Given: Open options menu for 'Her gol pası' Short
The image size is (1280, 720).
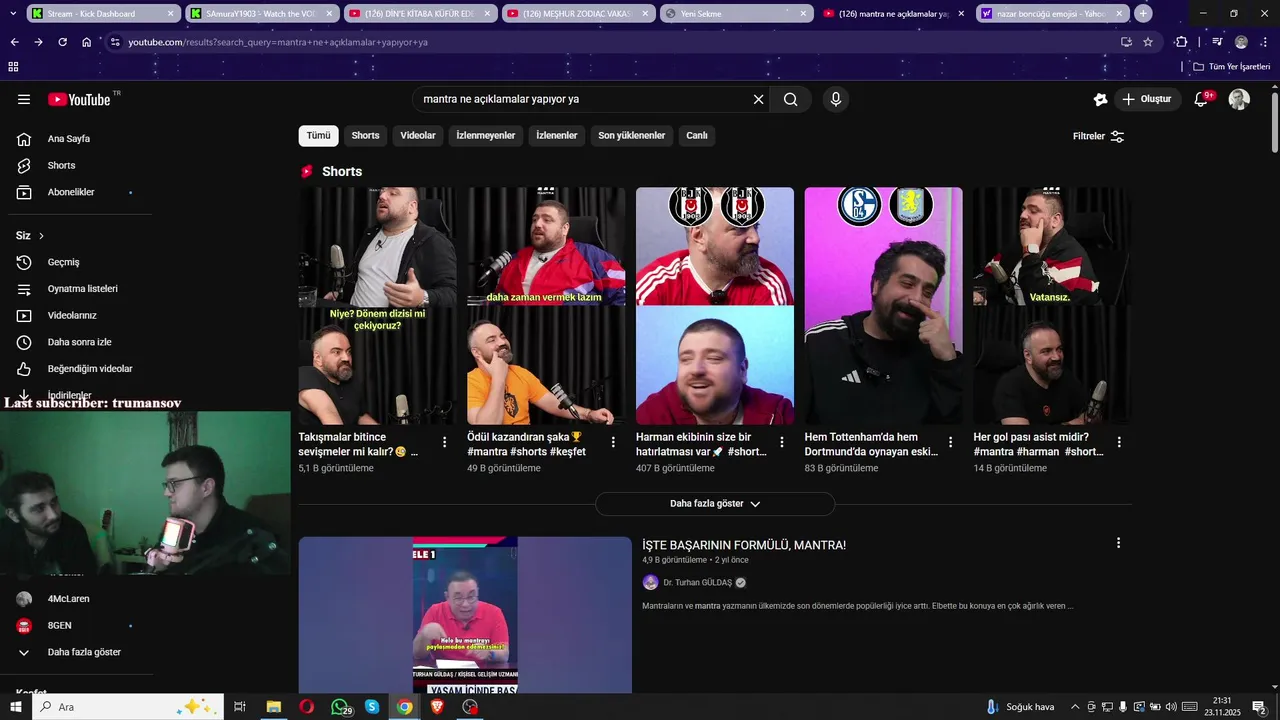Looking at the screenshot, I should (1119, 442).
